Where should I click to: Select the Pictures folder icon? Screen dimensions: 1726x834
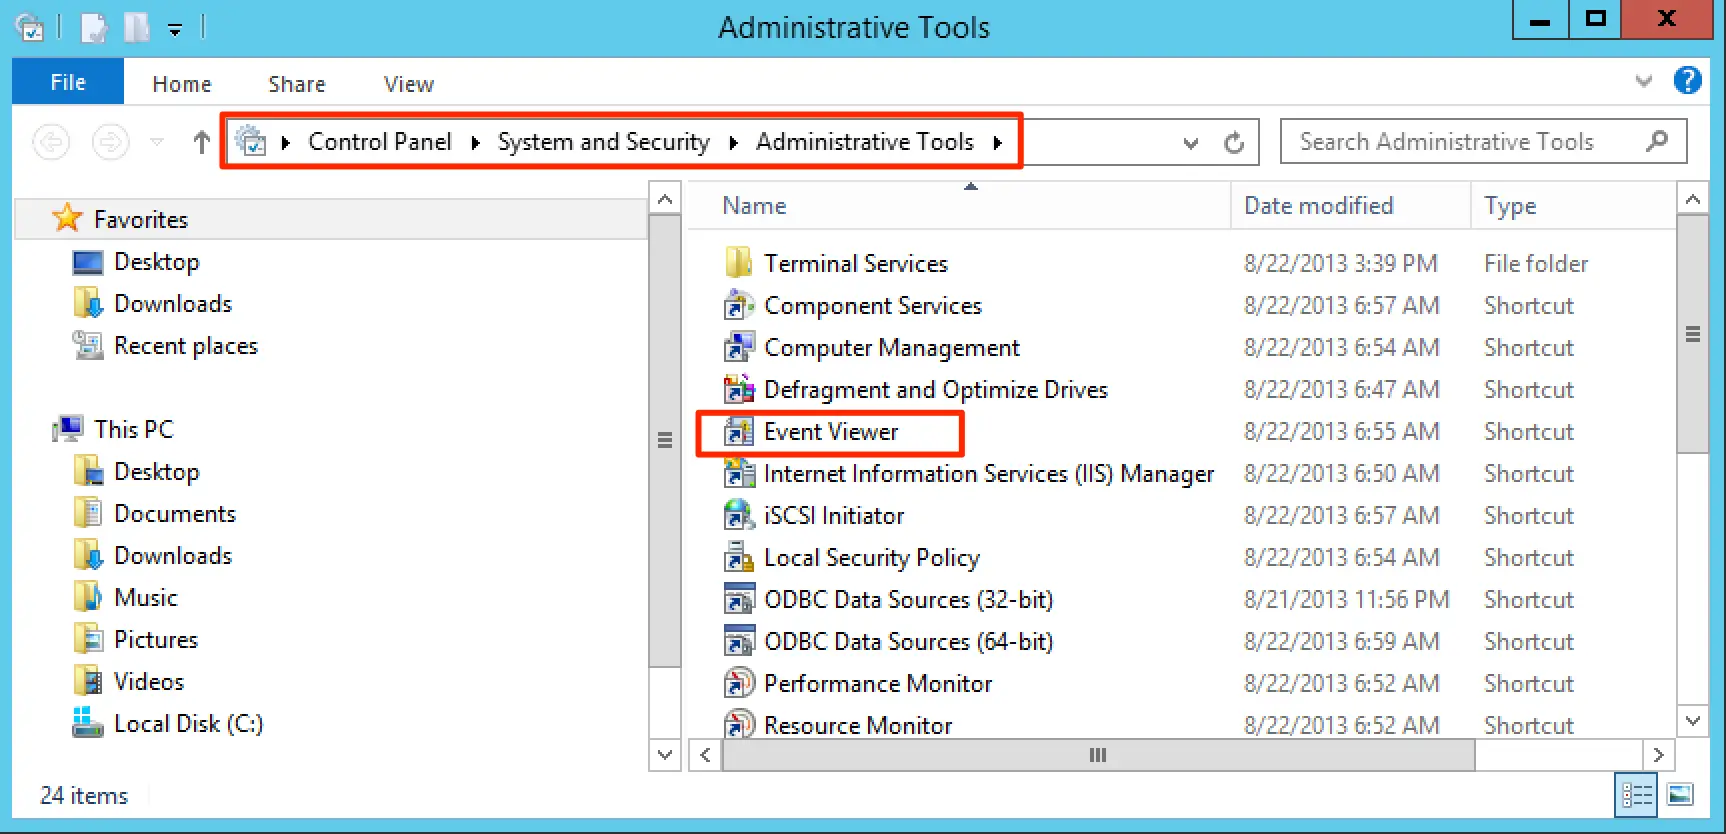(88, 639)
